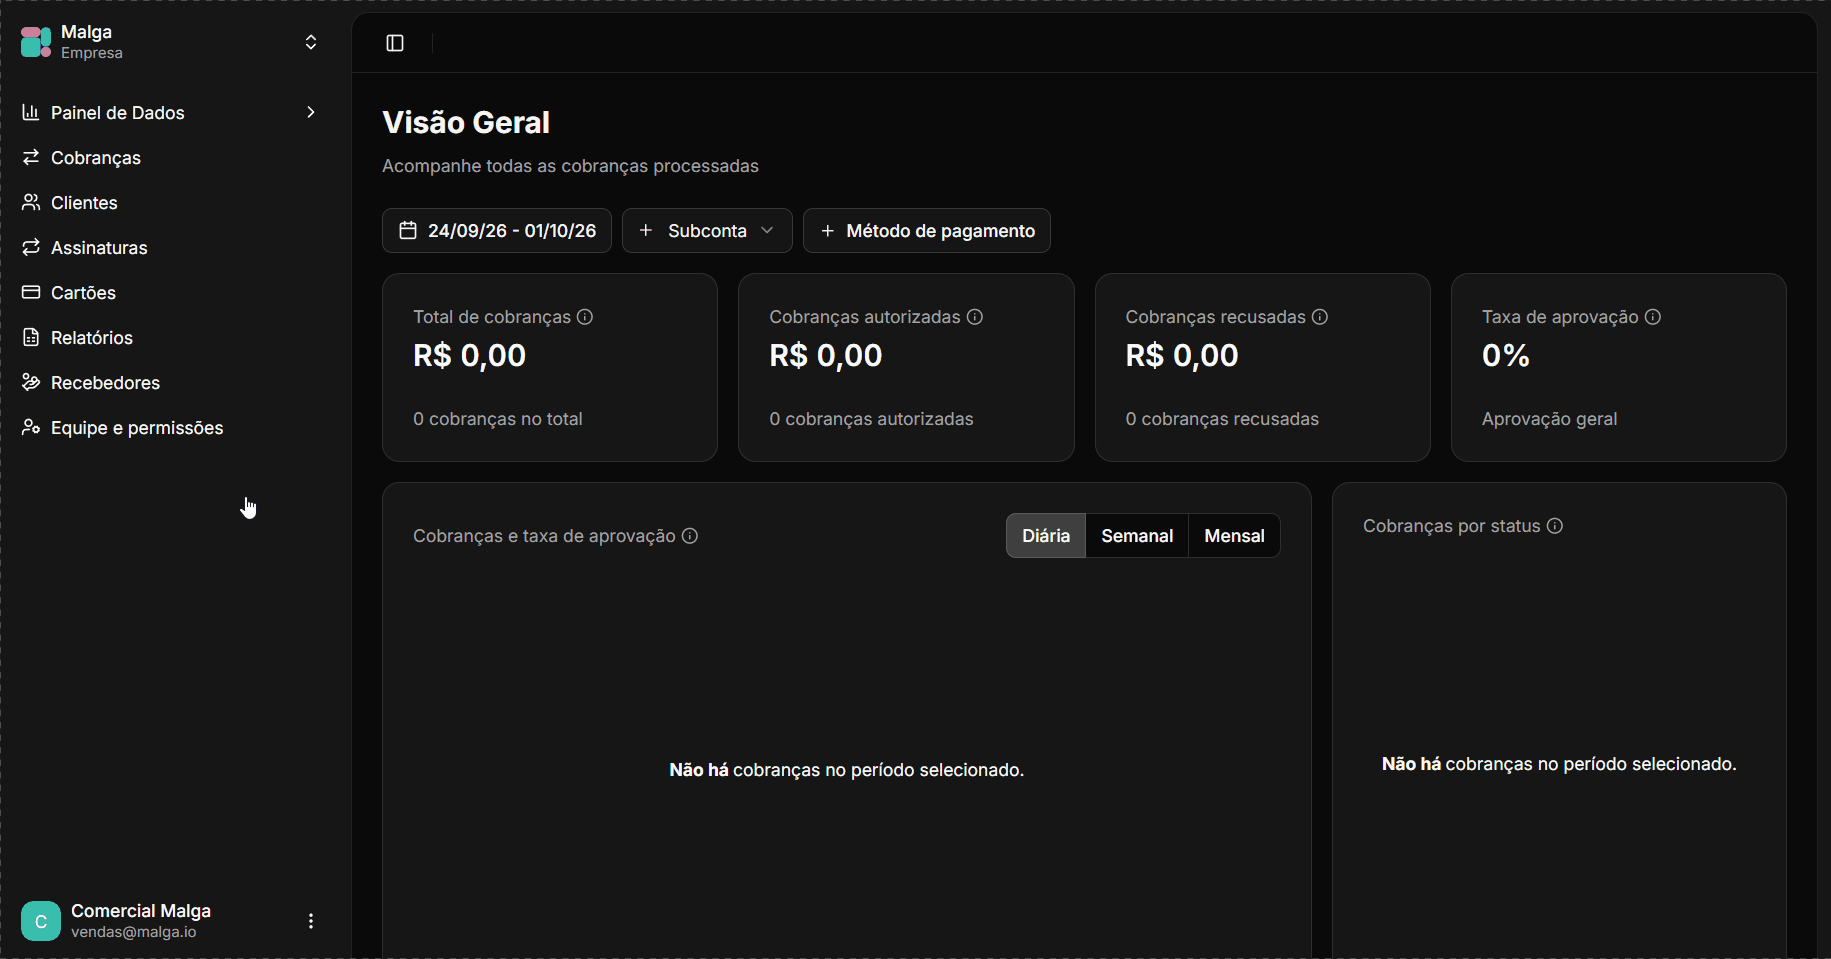Click the plus icon beside Subconta

[646, 230]
